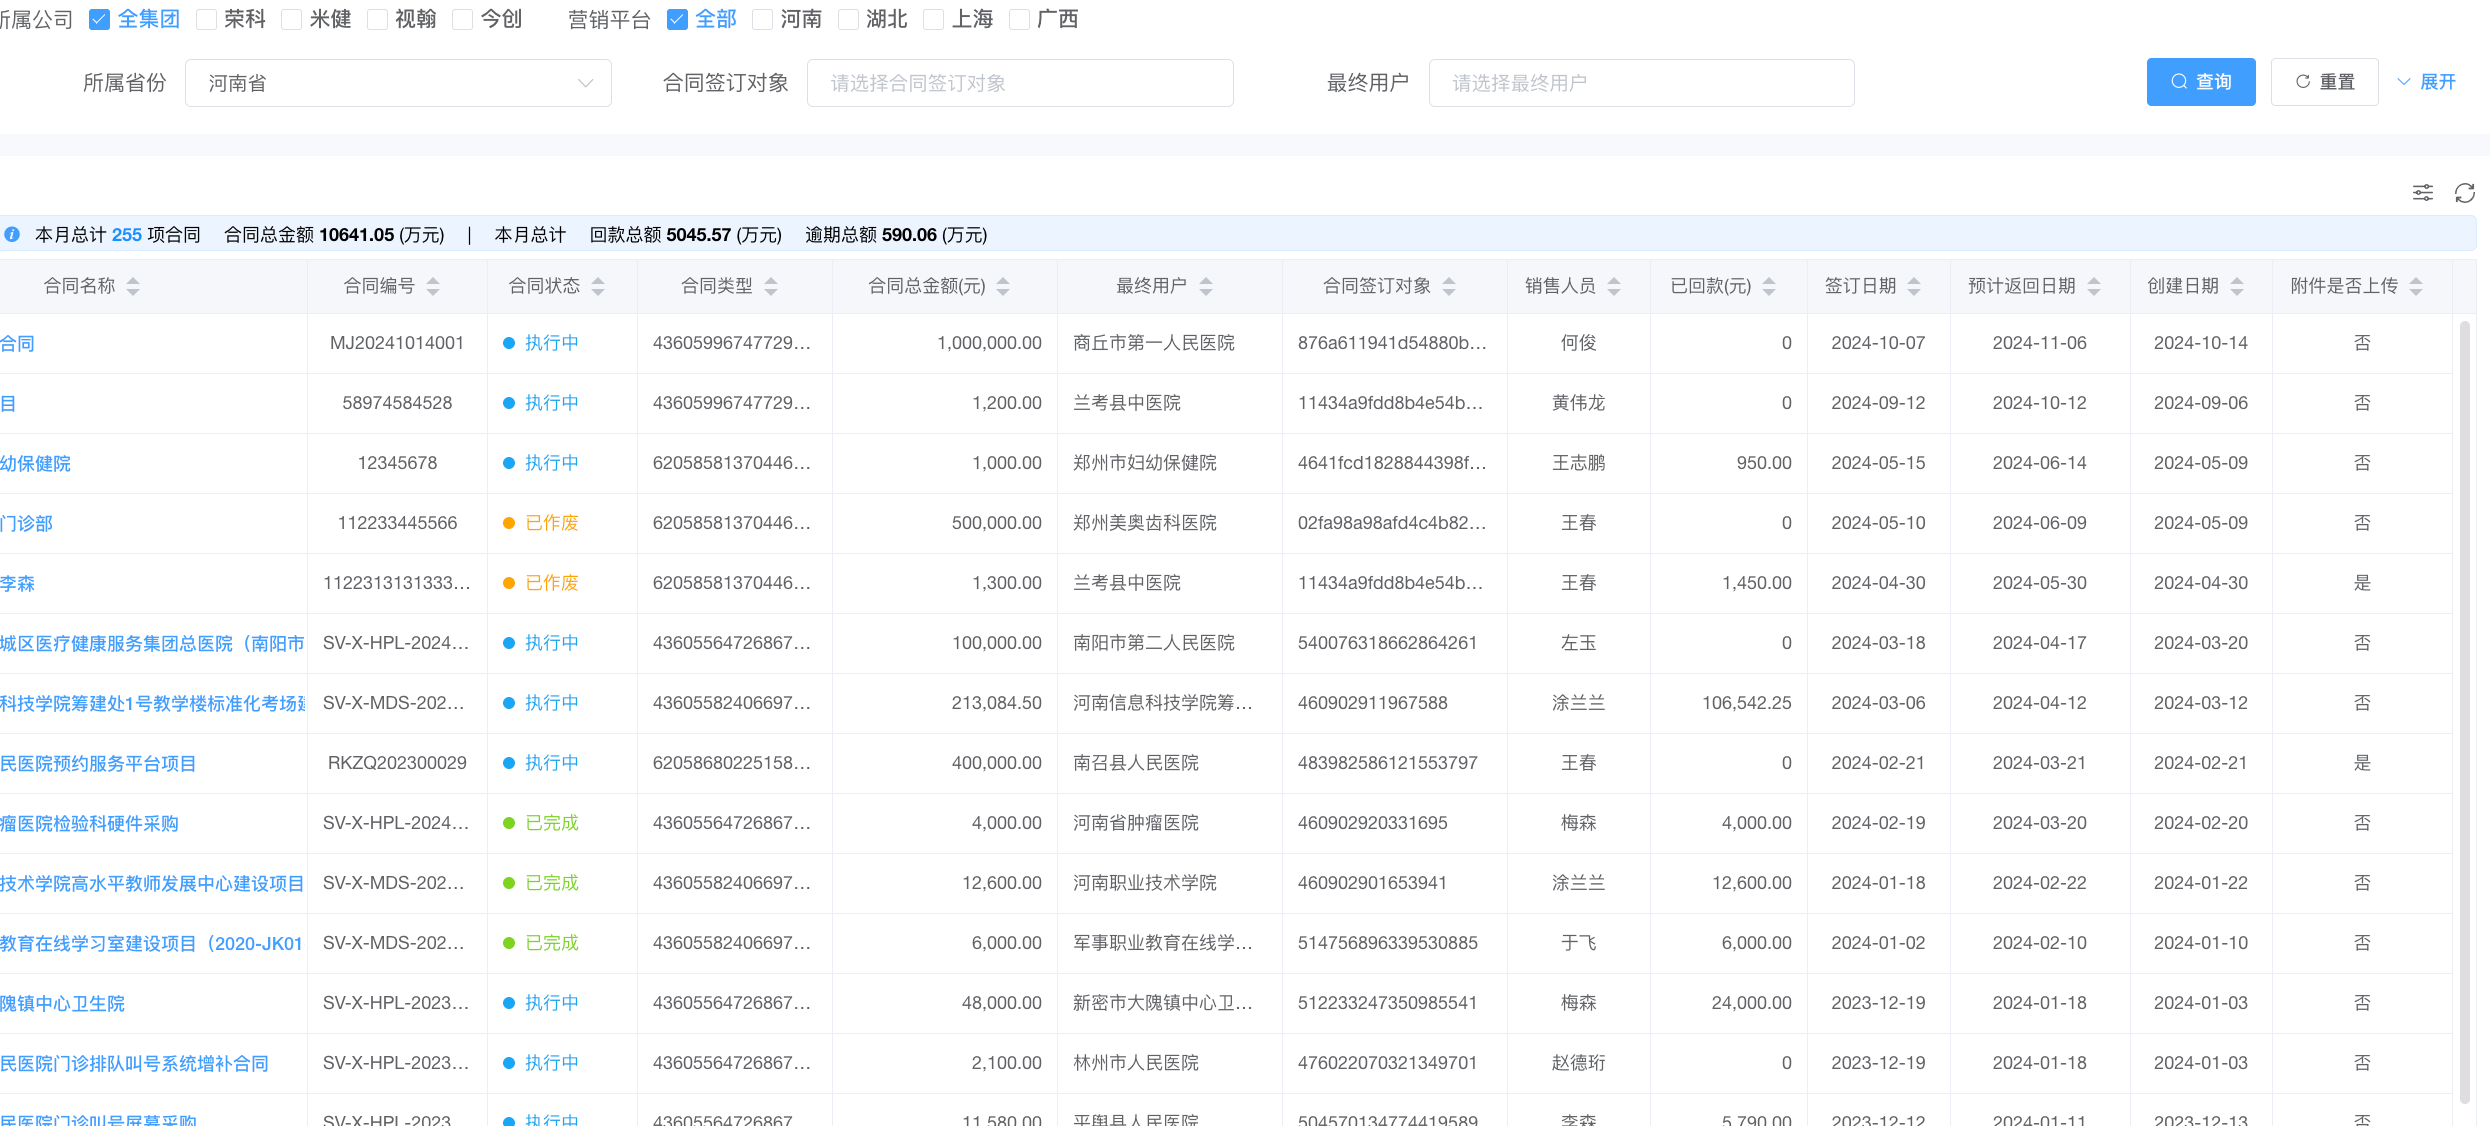The height and width of the screenshot is (1126, 2490).
Task: Click the table refresh icon
Action: coord(2464,193)
